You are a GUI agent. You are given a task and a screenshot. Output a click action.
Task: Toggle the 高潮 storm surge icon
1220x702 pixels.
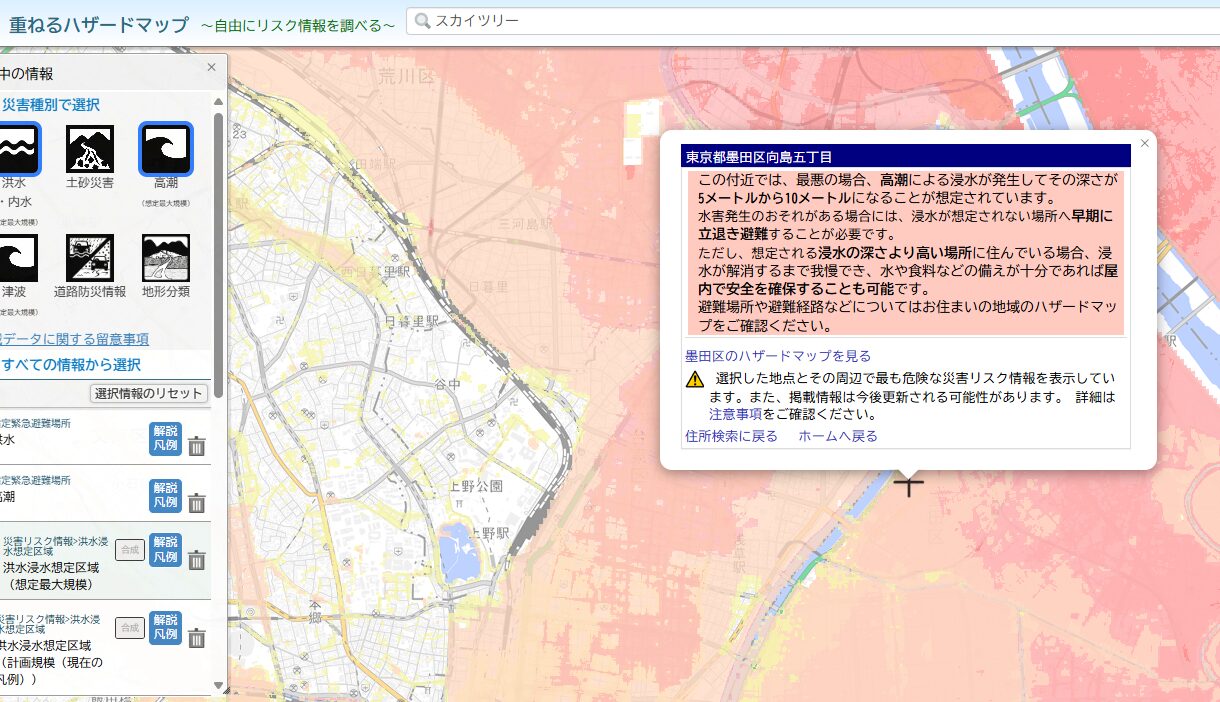click(165, 149)
